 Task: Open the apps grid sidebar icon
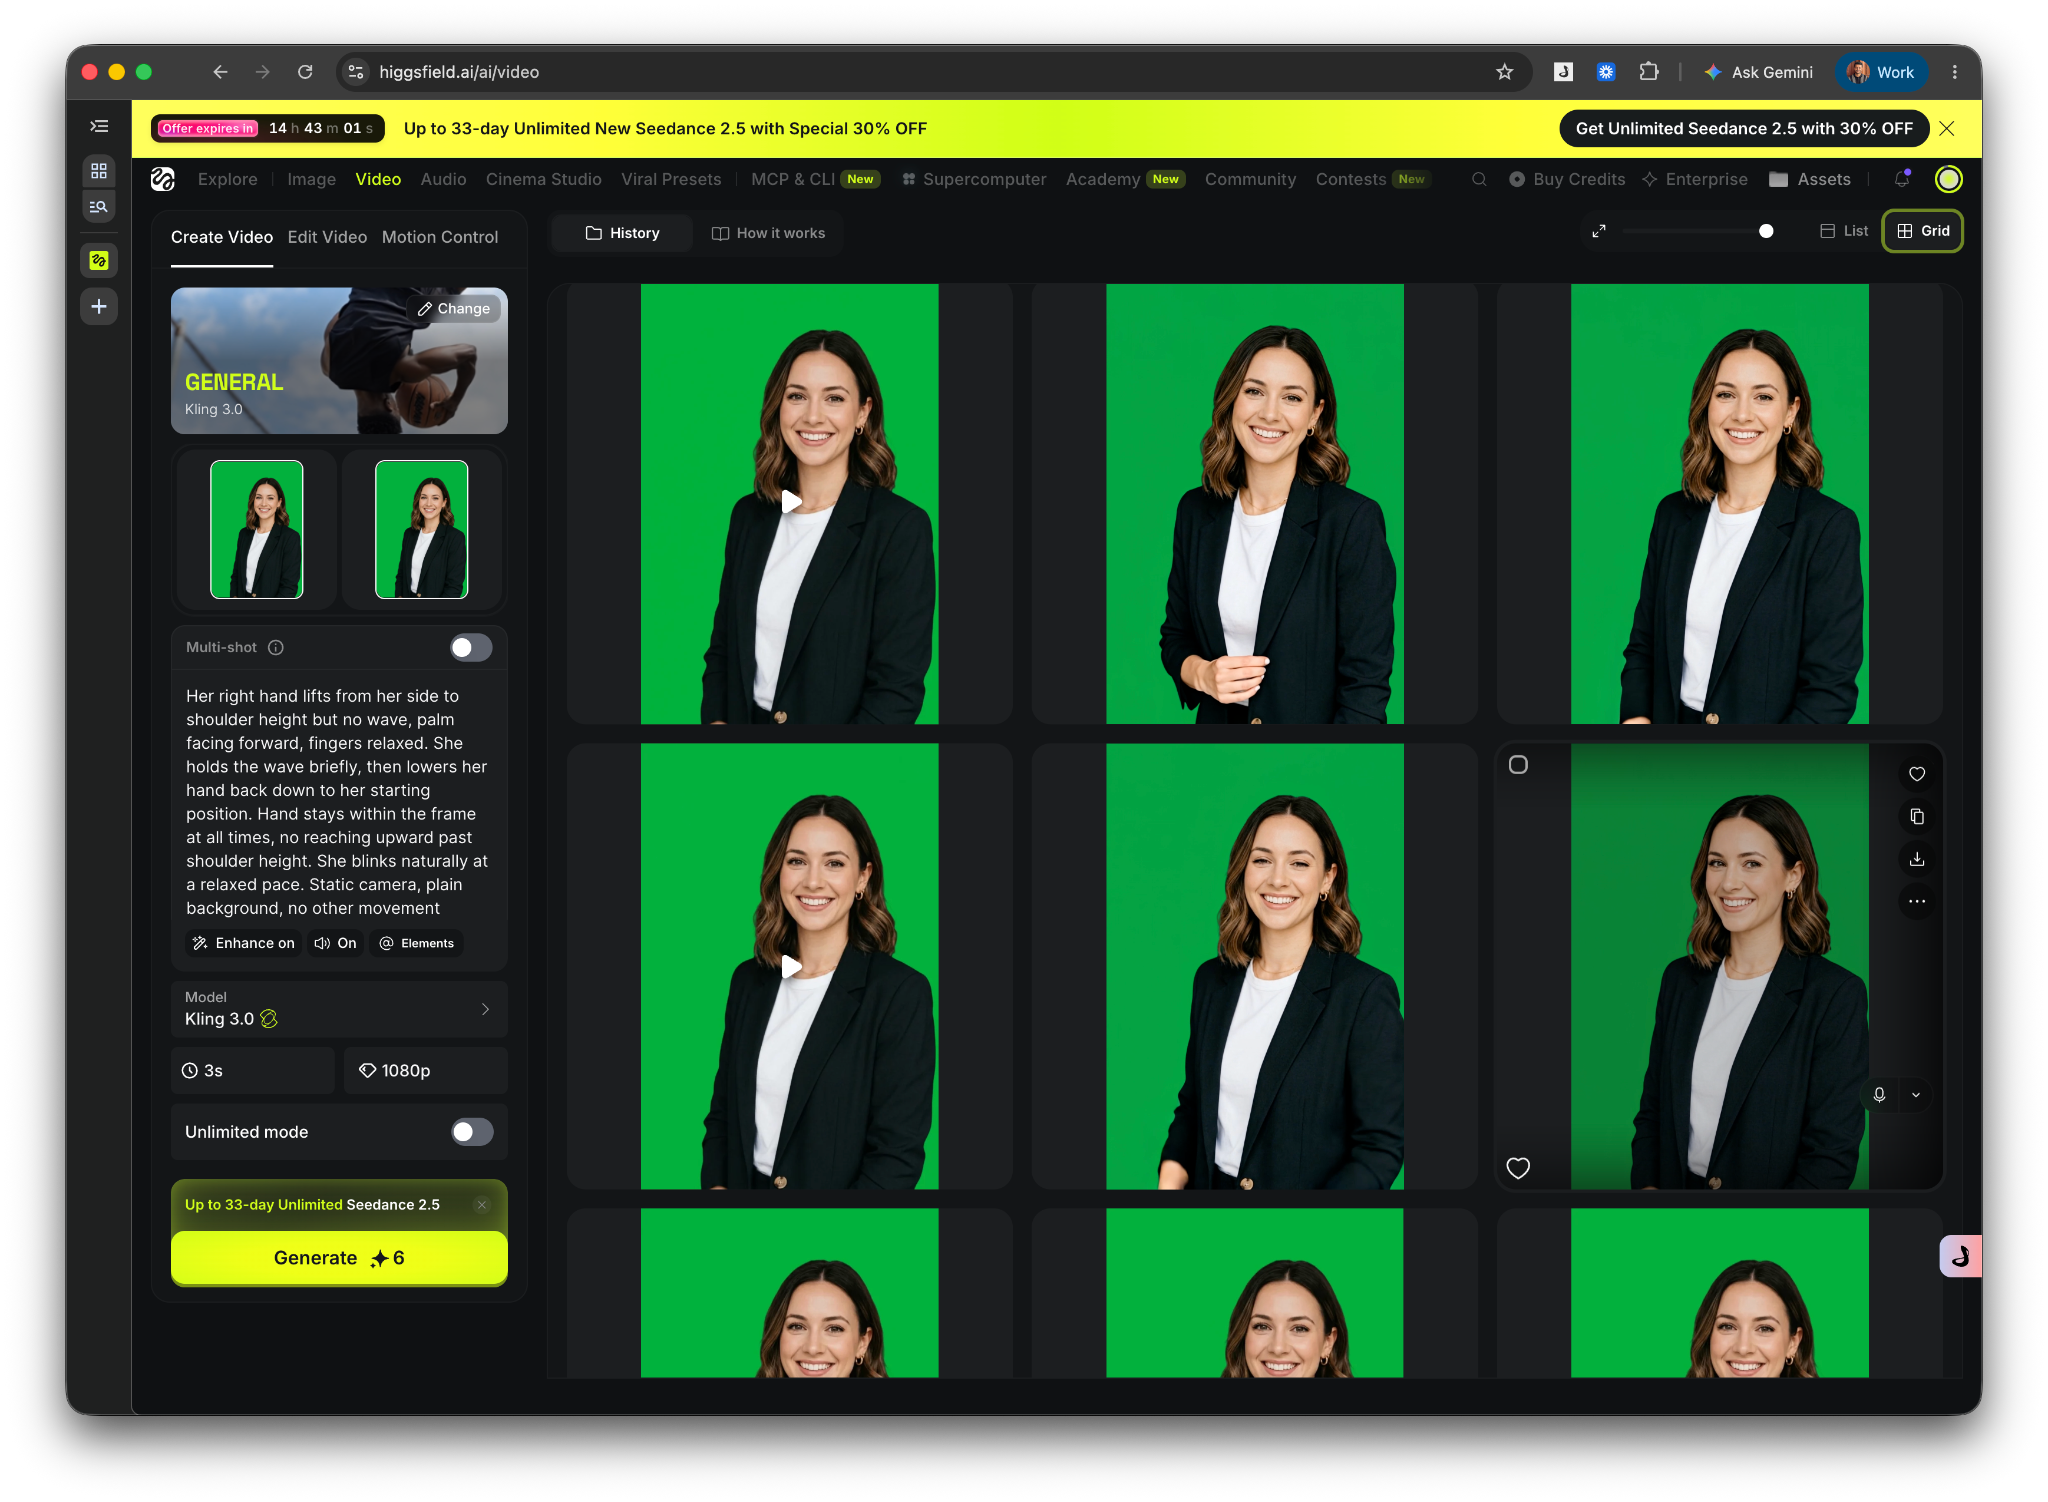click(x=99, y=171)
